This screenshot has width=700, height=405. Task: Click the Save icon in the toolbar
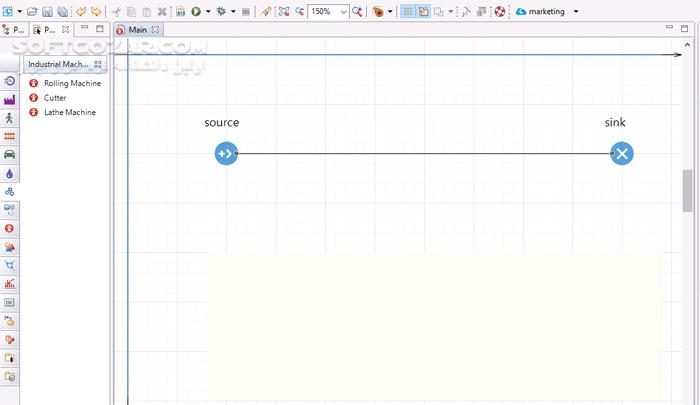tap(47, 12)
